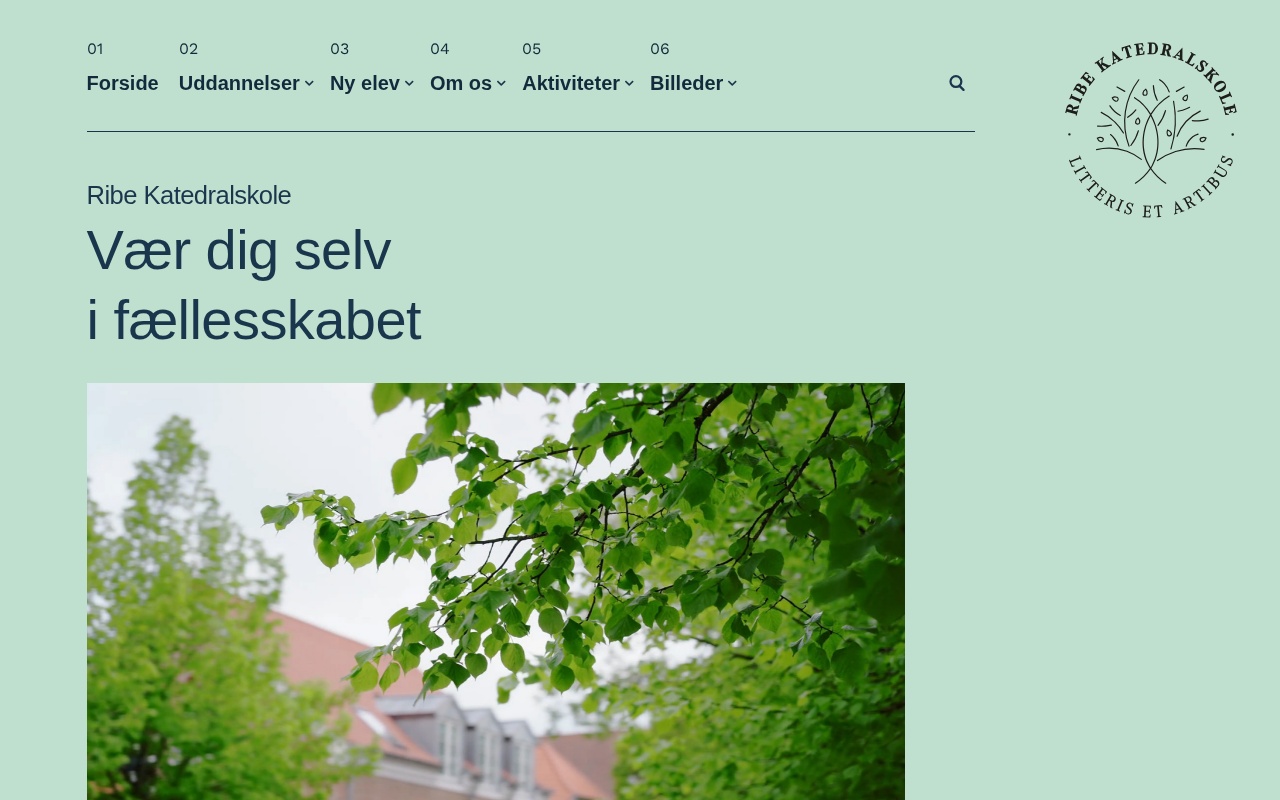
Task: Click the 02 number above Uddannelser
Action: click(x=188, y=49)
